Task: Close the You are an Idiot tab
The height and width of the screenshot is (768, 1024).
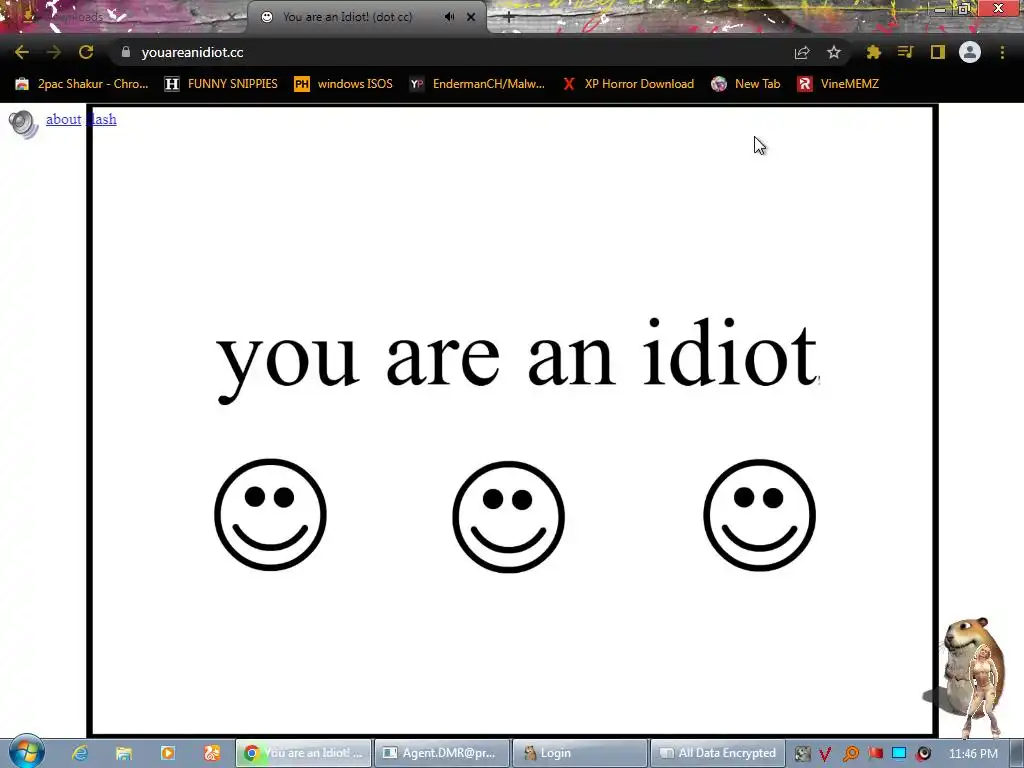Action: tap(471, 17)
